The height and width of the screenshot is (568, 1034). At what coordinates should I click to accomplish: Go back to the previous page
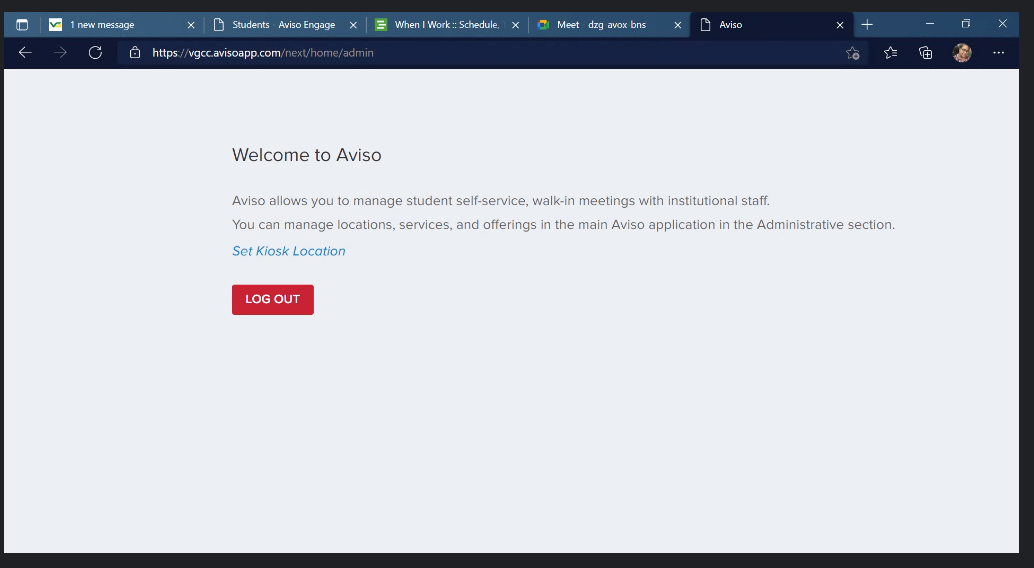pyautogui.click(x=25, y=53)
